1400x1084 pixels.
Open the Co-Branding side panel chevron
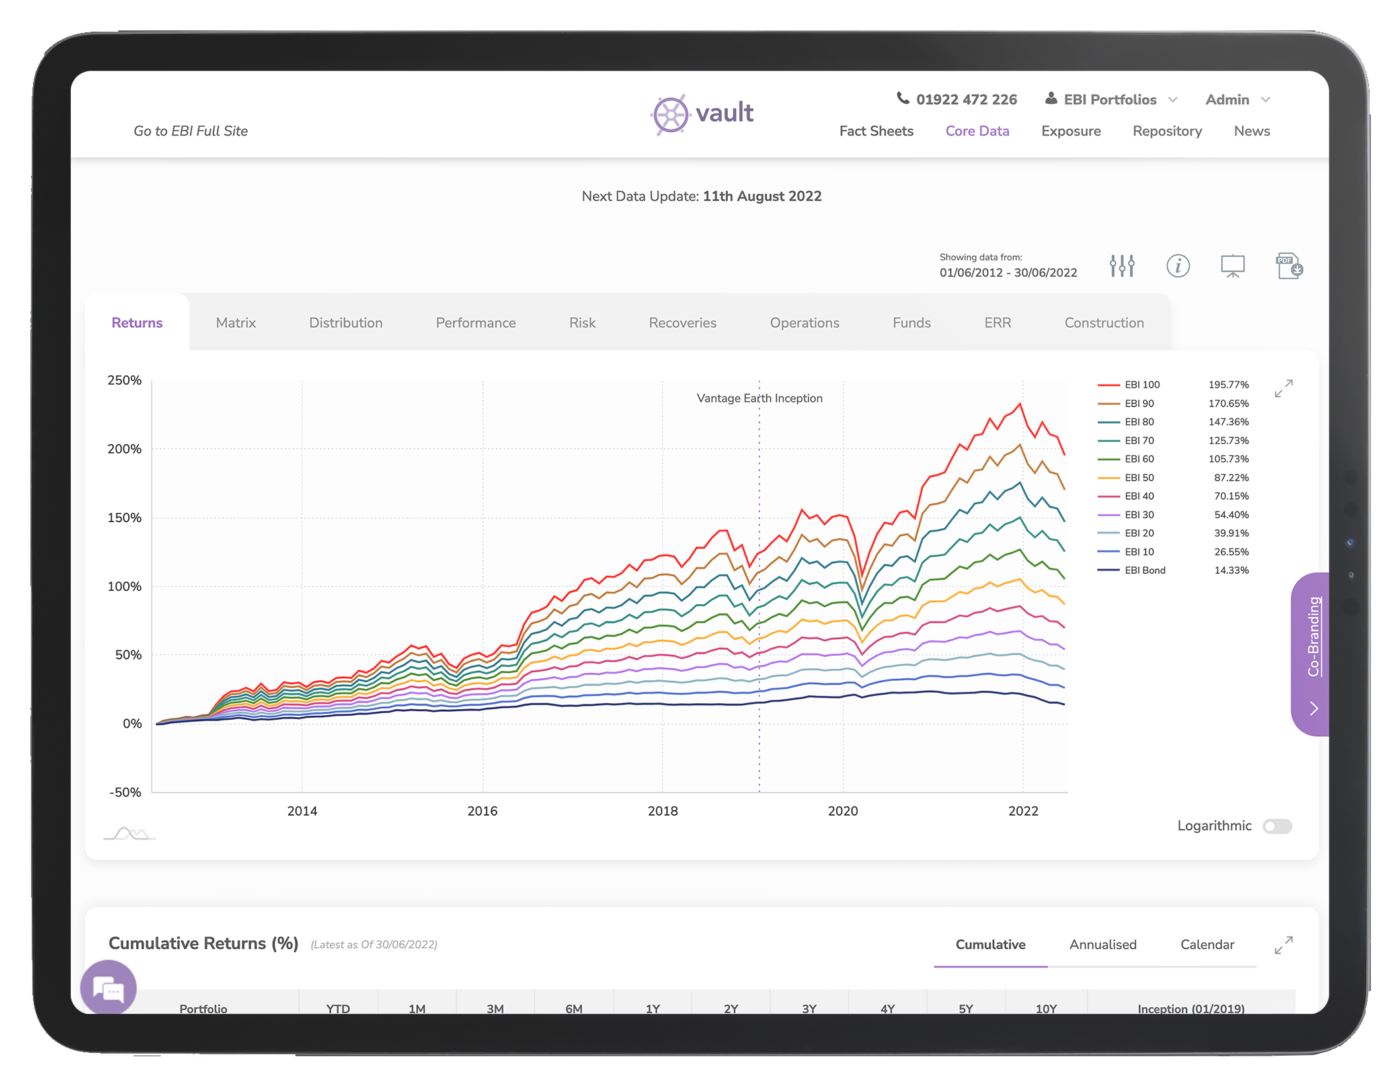(1313, 708)
